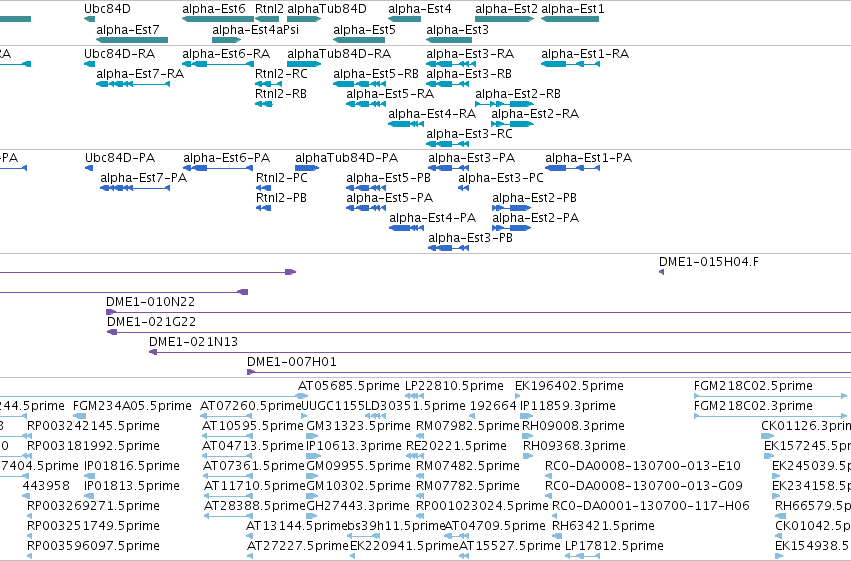Open the alpha-Est3-PB protein label

(471, 238)
